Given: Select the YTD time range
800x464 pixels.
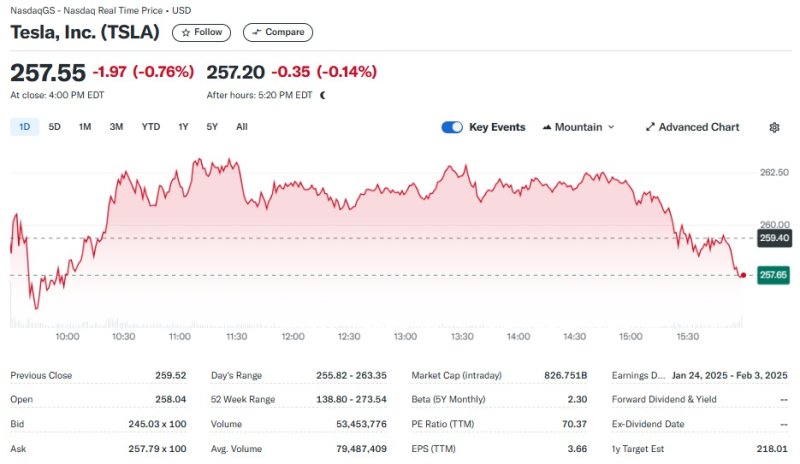Looking at the screenshot, I should 151,127.
